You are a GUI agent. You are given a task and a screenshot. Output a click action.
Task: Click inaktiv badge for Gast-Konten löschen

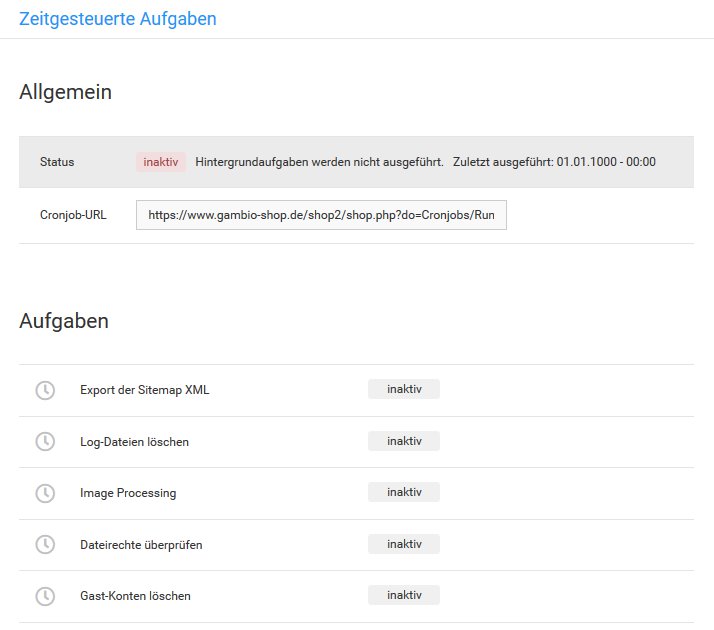coord(404,595)
